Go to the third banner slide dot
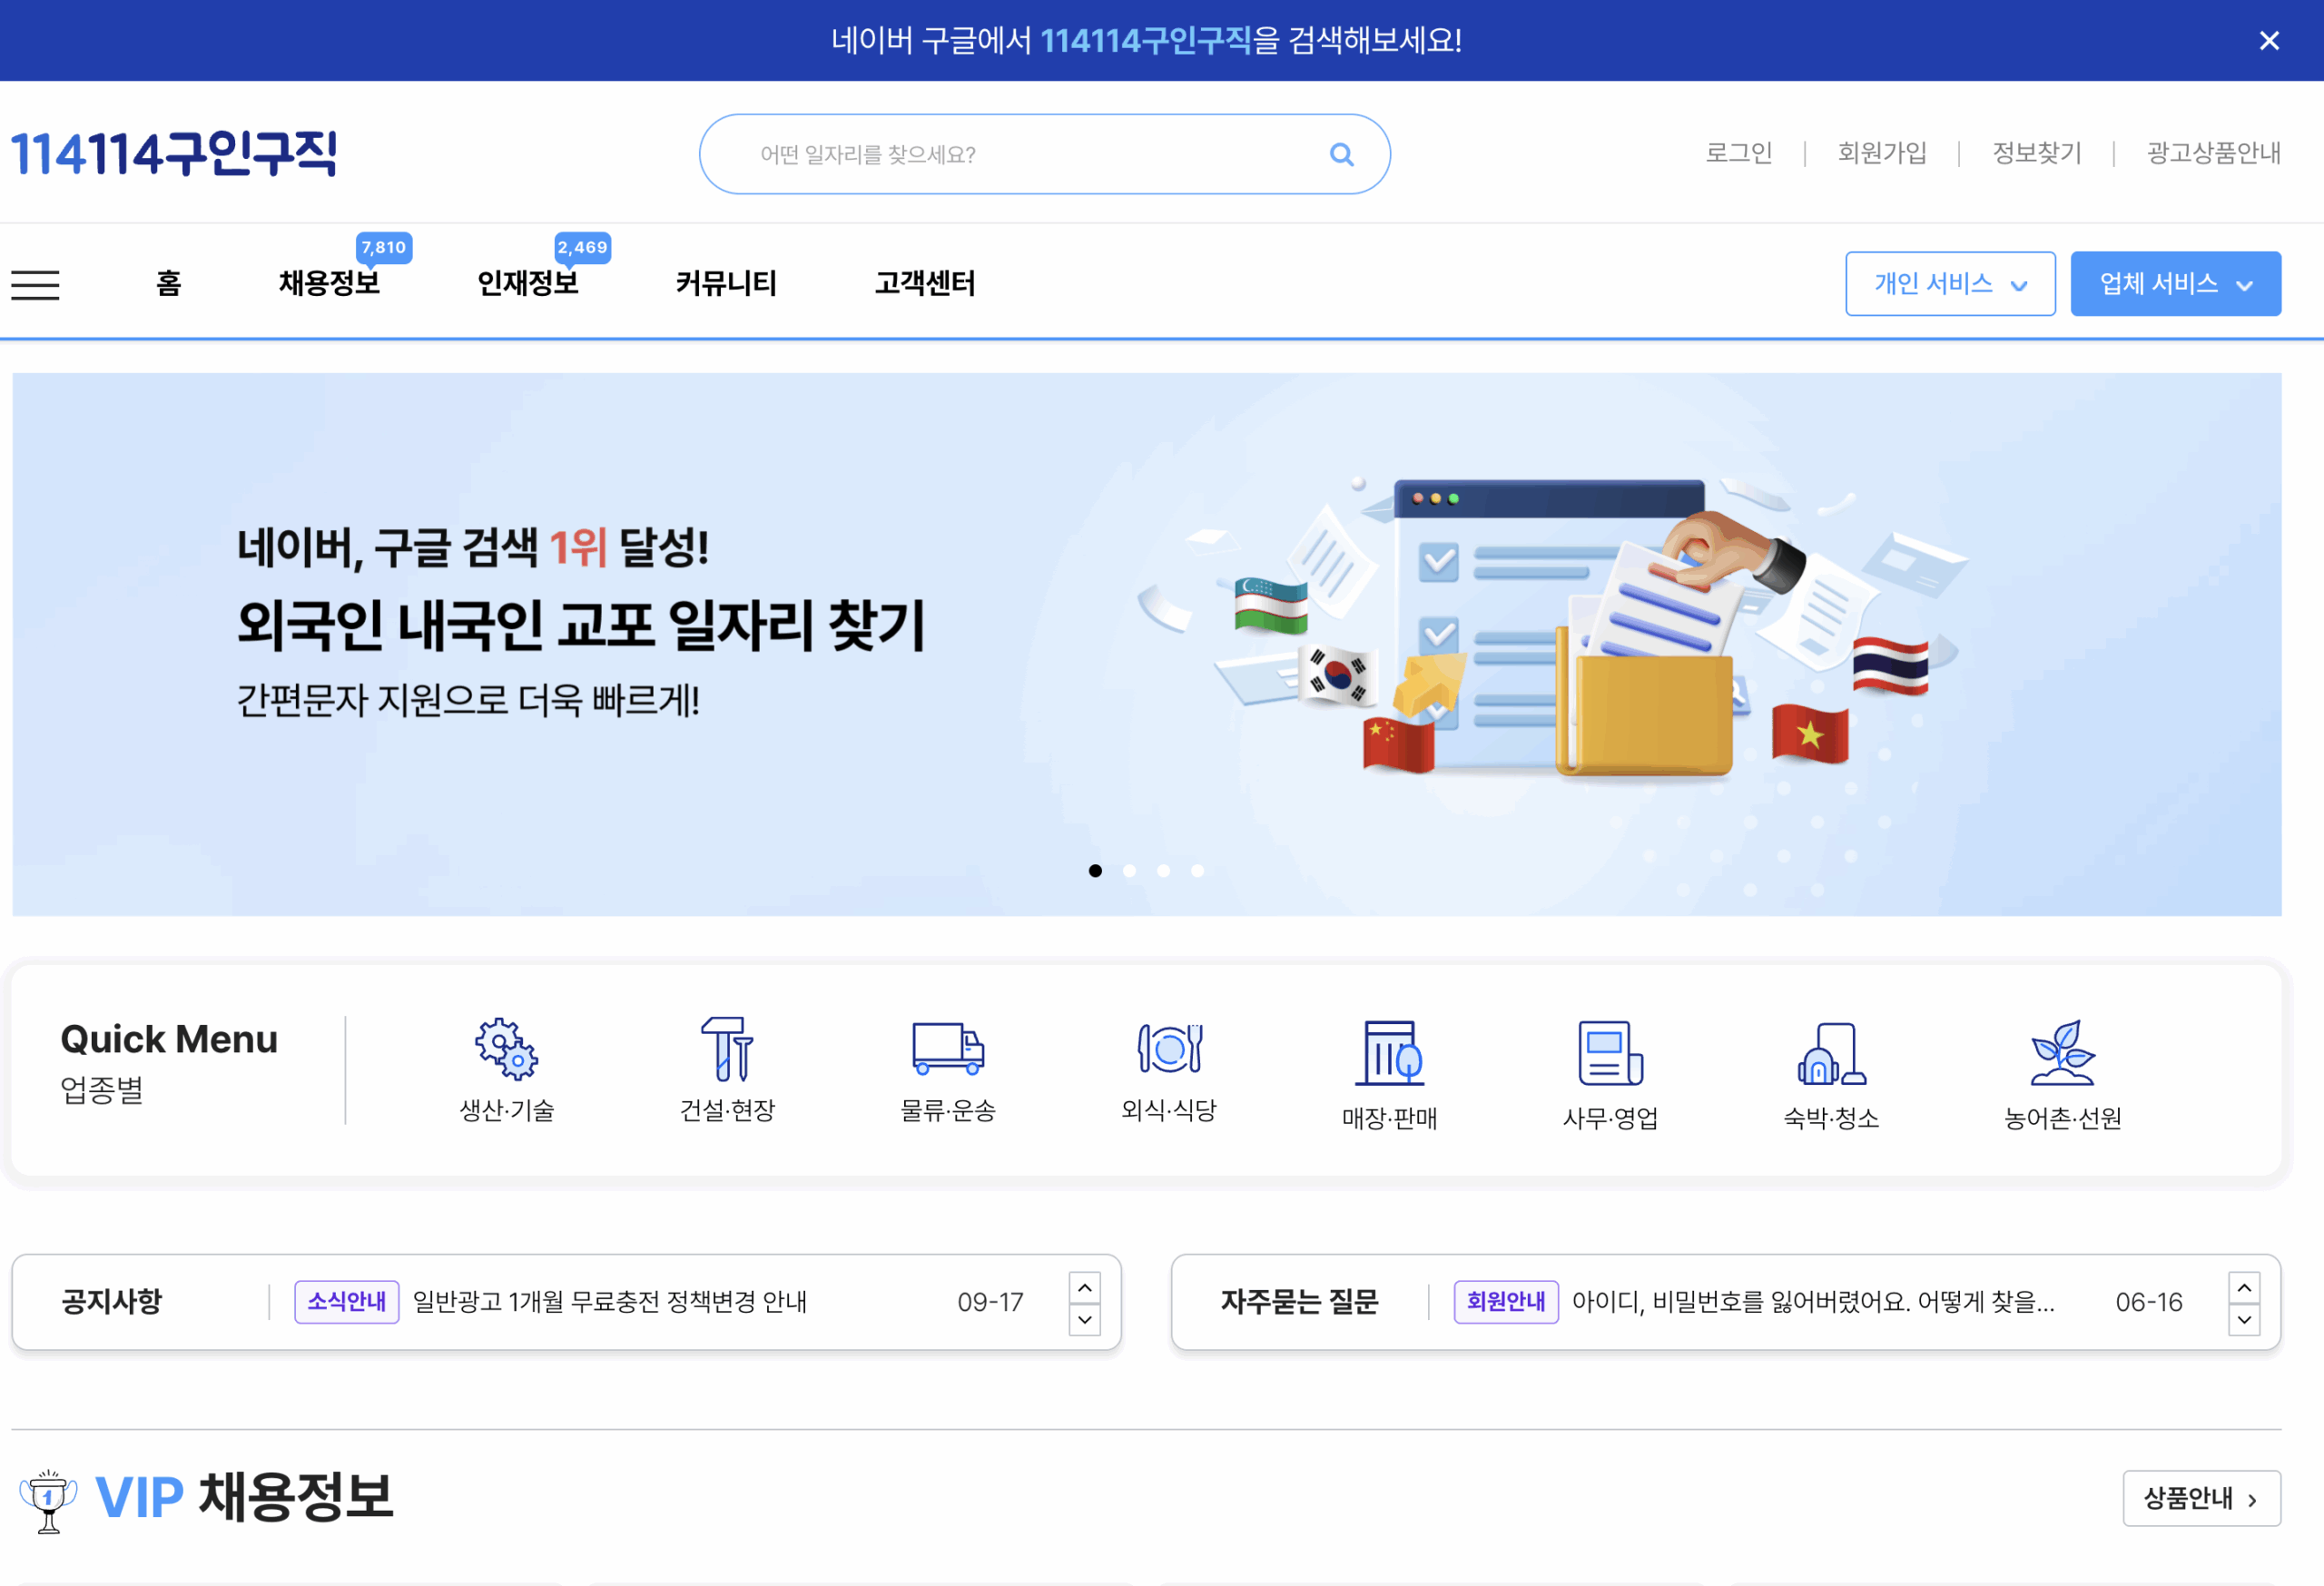Screen dimensions: 2324x1586 (x=1164, y=871)
